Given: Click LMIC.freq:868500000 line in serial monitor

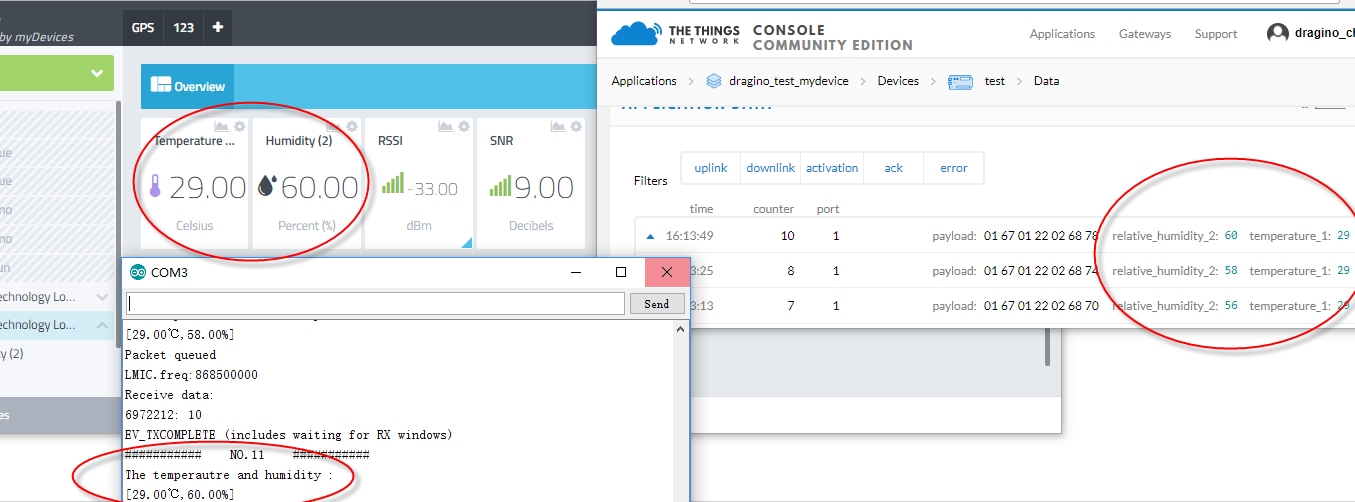Looking at the screenshot, I should coord(191,375).
